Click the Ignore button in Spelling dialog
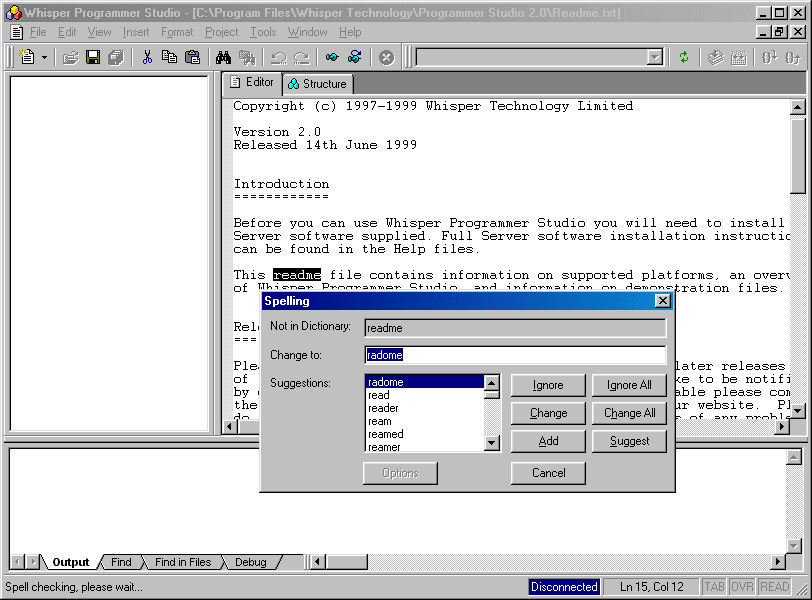812x600 pixels. point(548,385)
